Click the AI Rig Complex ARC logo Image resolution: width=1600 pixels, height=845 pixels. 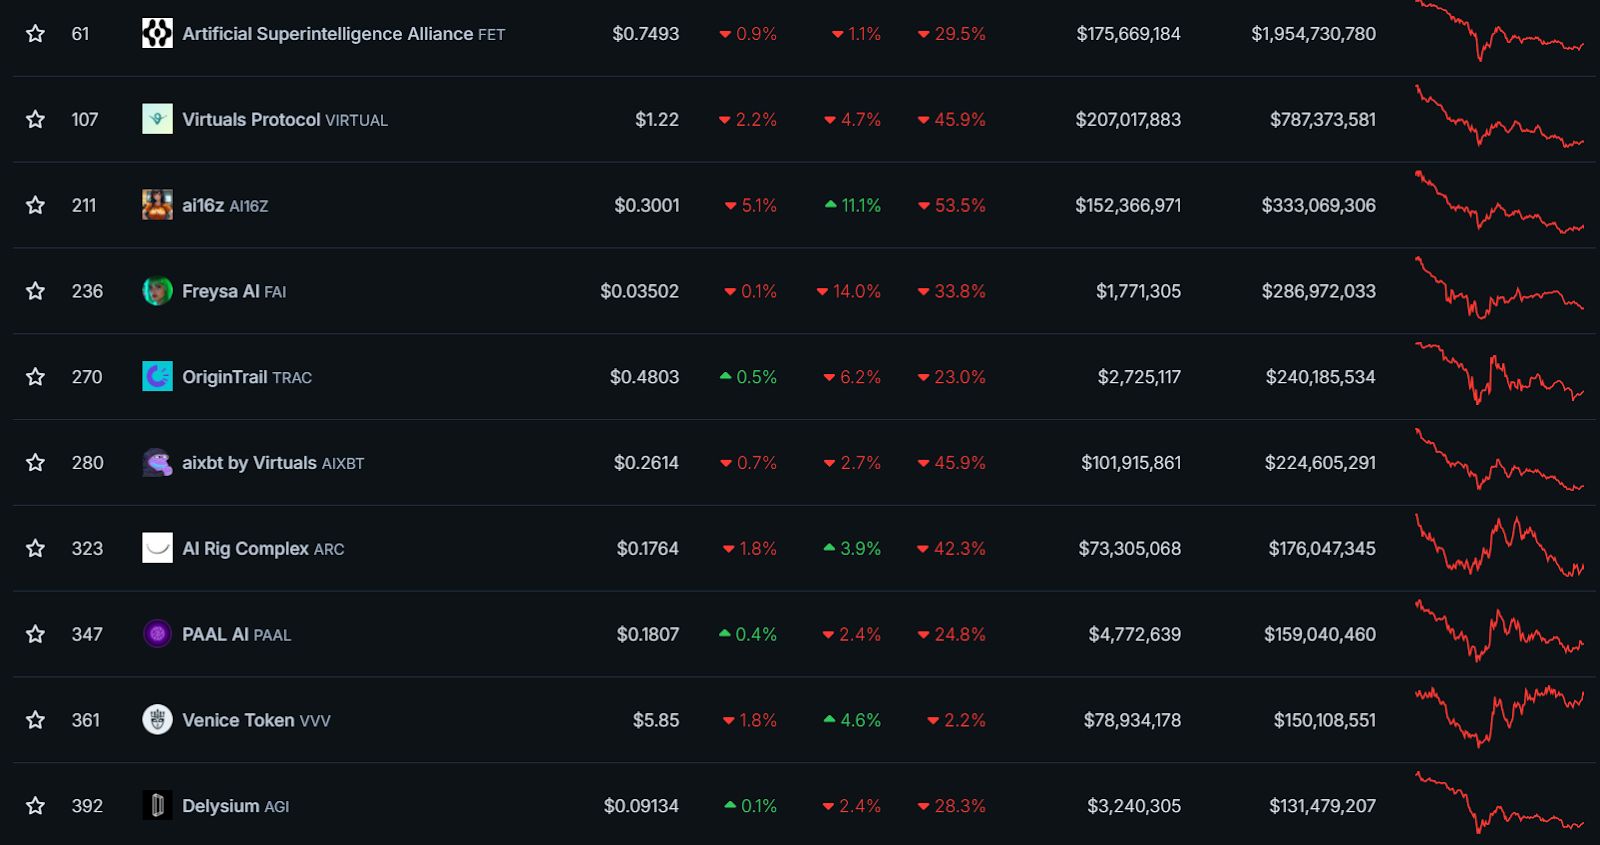click(x=157, y=549)
